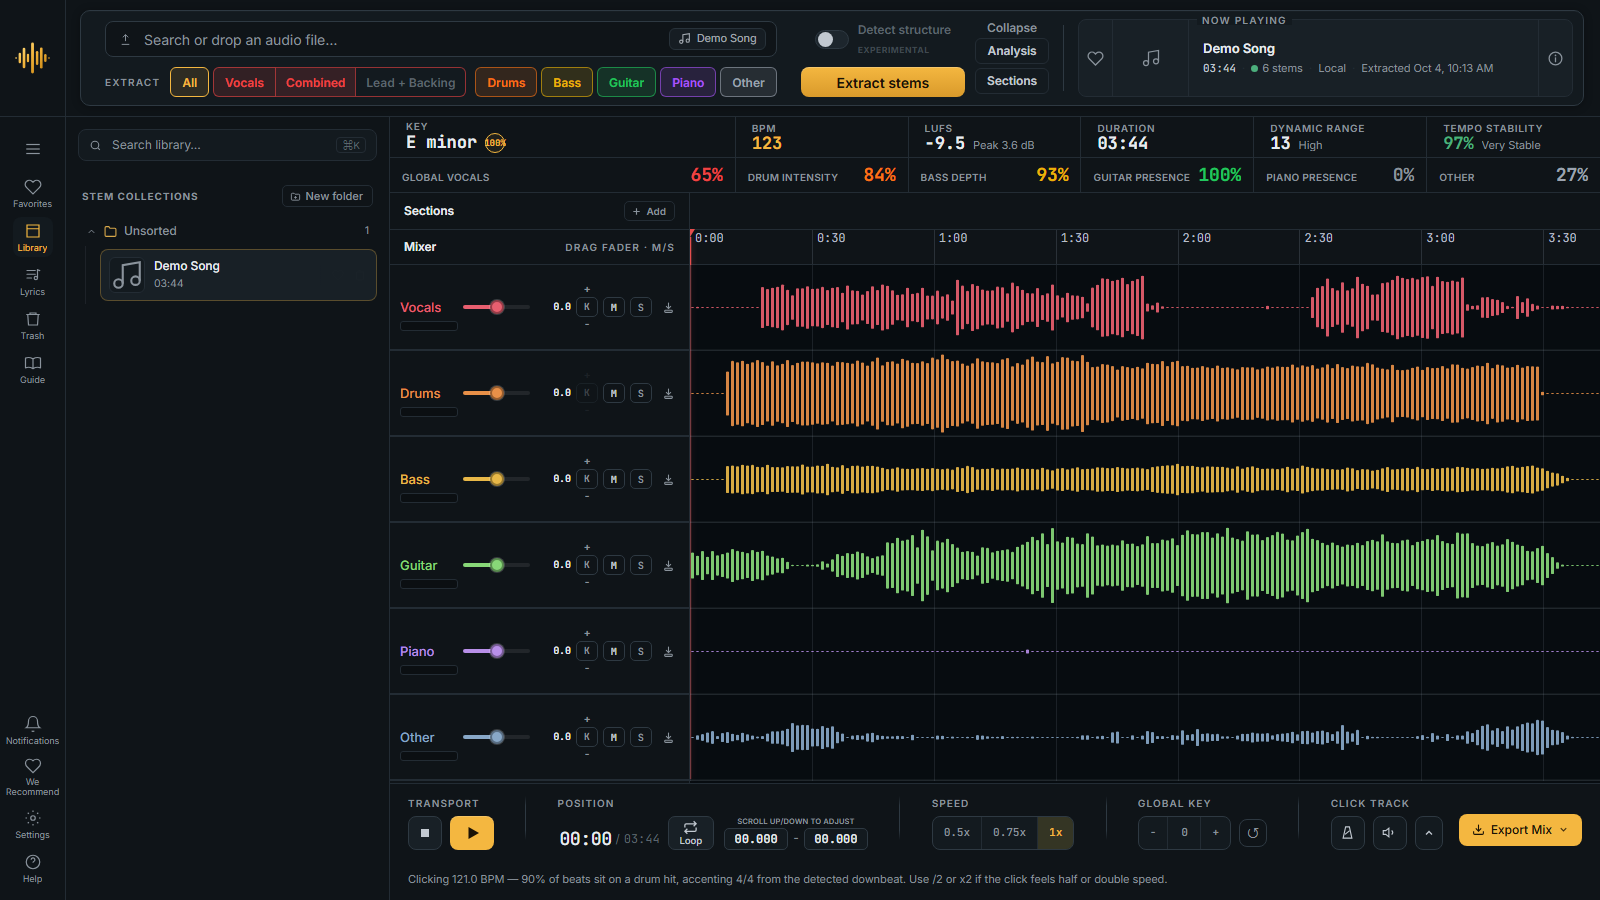This screenshot has width=1600, height=900.
Task: Select the Drums extract option
Action: click(507, 83)
